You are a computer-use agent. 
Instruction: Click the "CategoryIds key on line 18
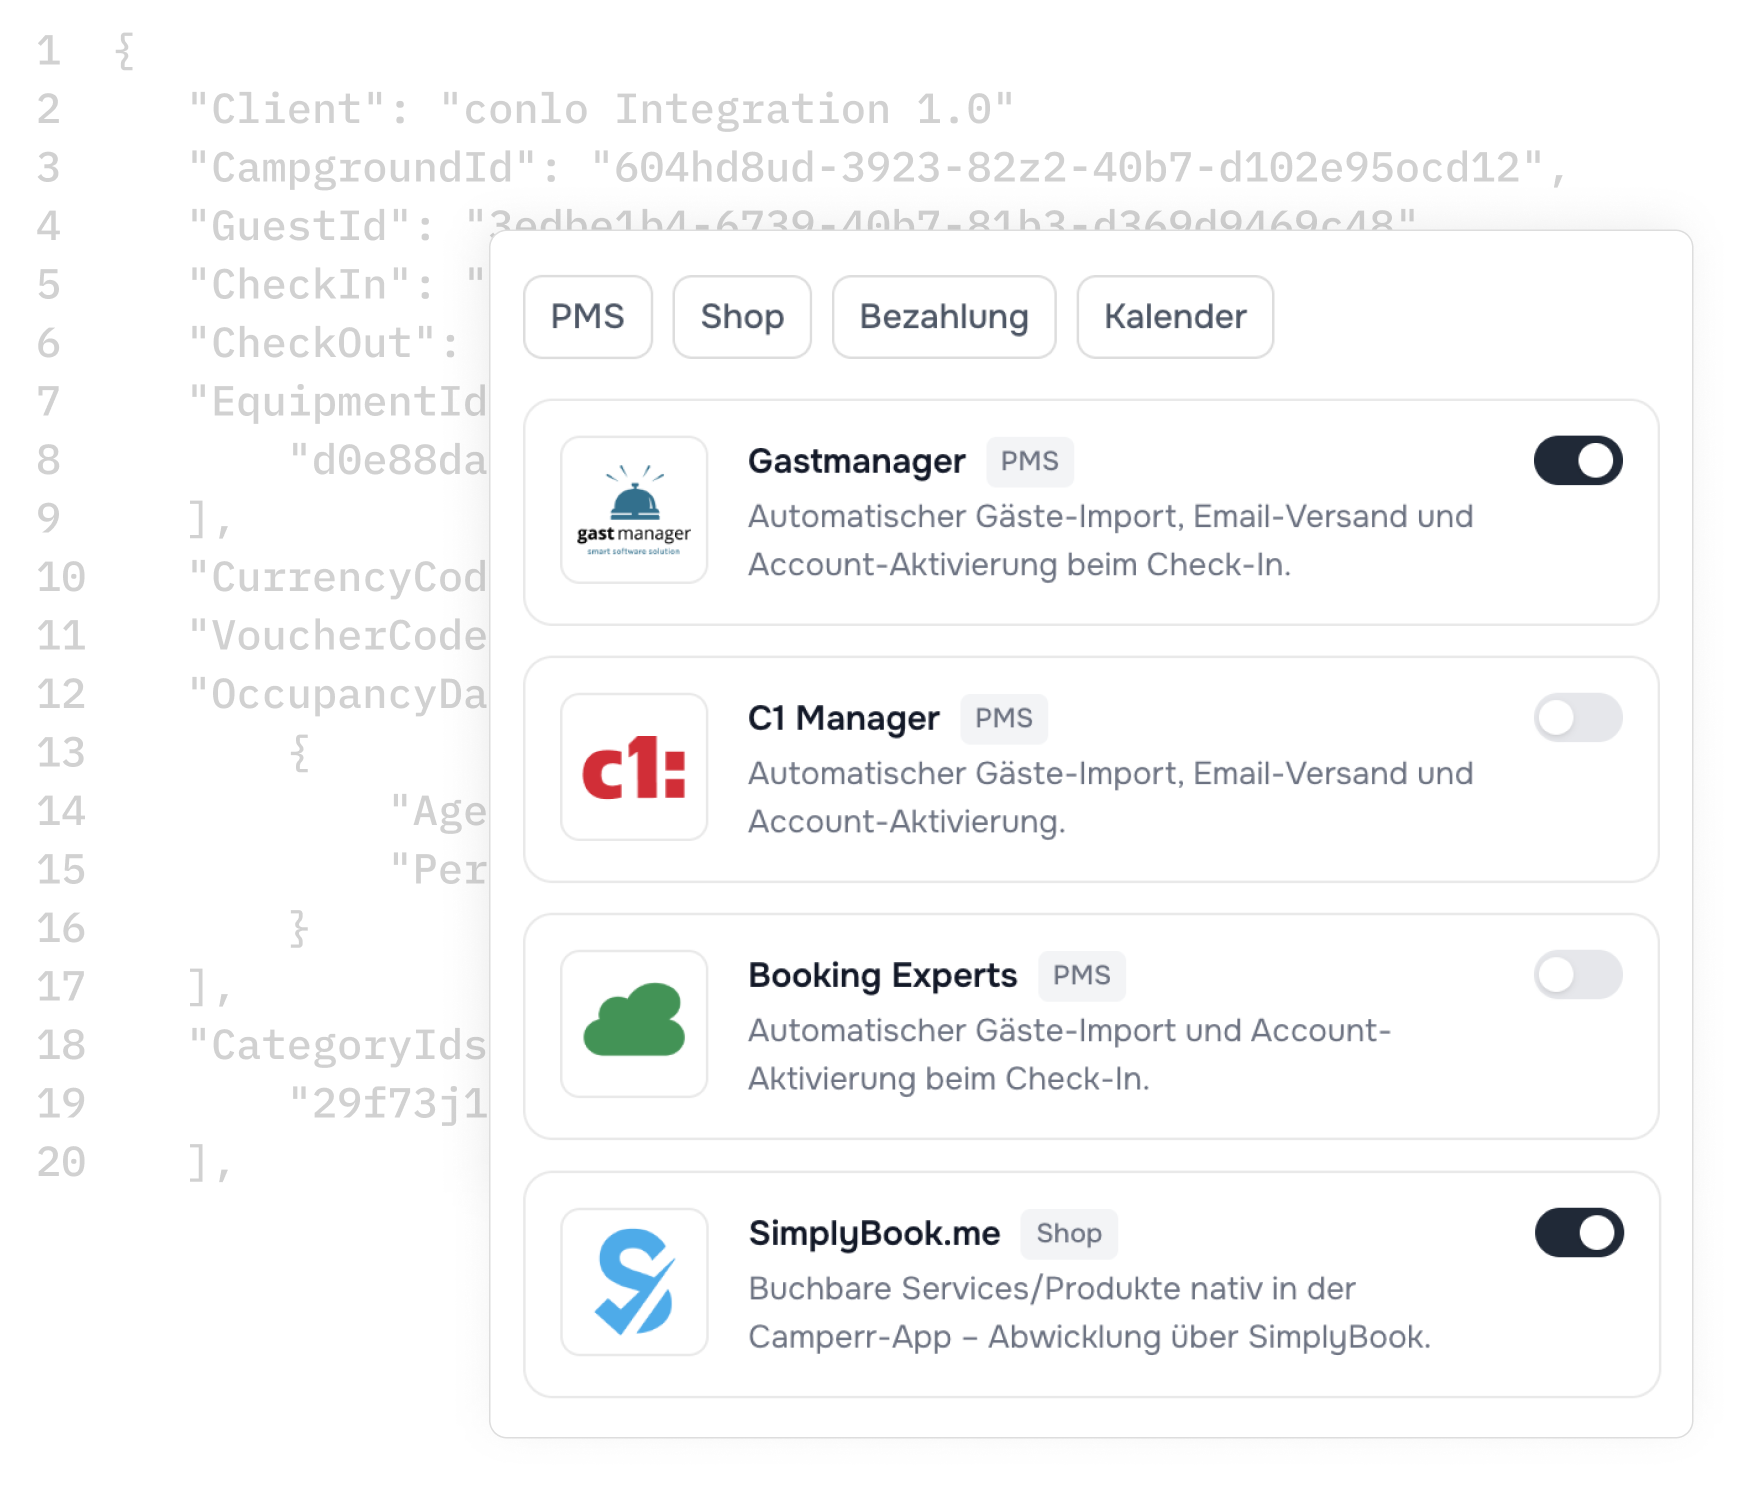coord(338,1045)
